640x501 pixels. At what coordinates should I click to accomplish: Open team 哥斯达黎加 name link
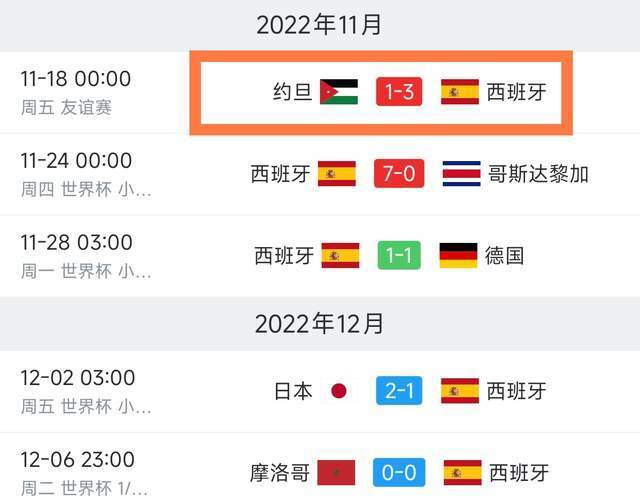(538, 174)
